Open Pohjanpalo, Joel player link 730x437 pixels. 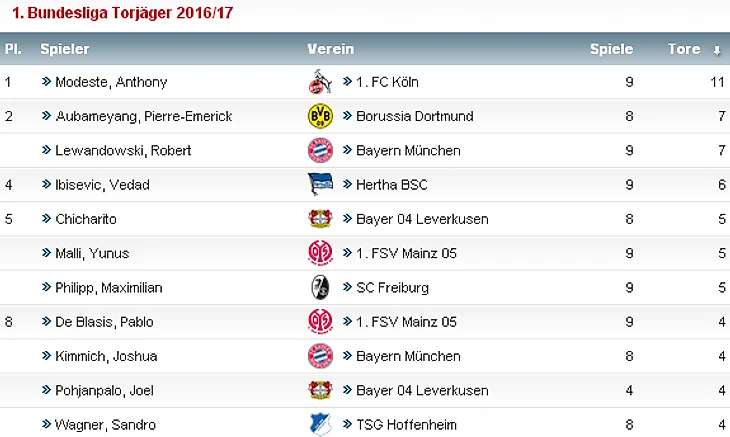[104, 390]
